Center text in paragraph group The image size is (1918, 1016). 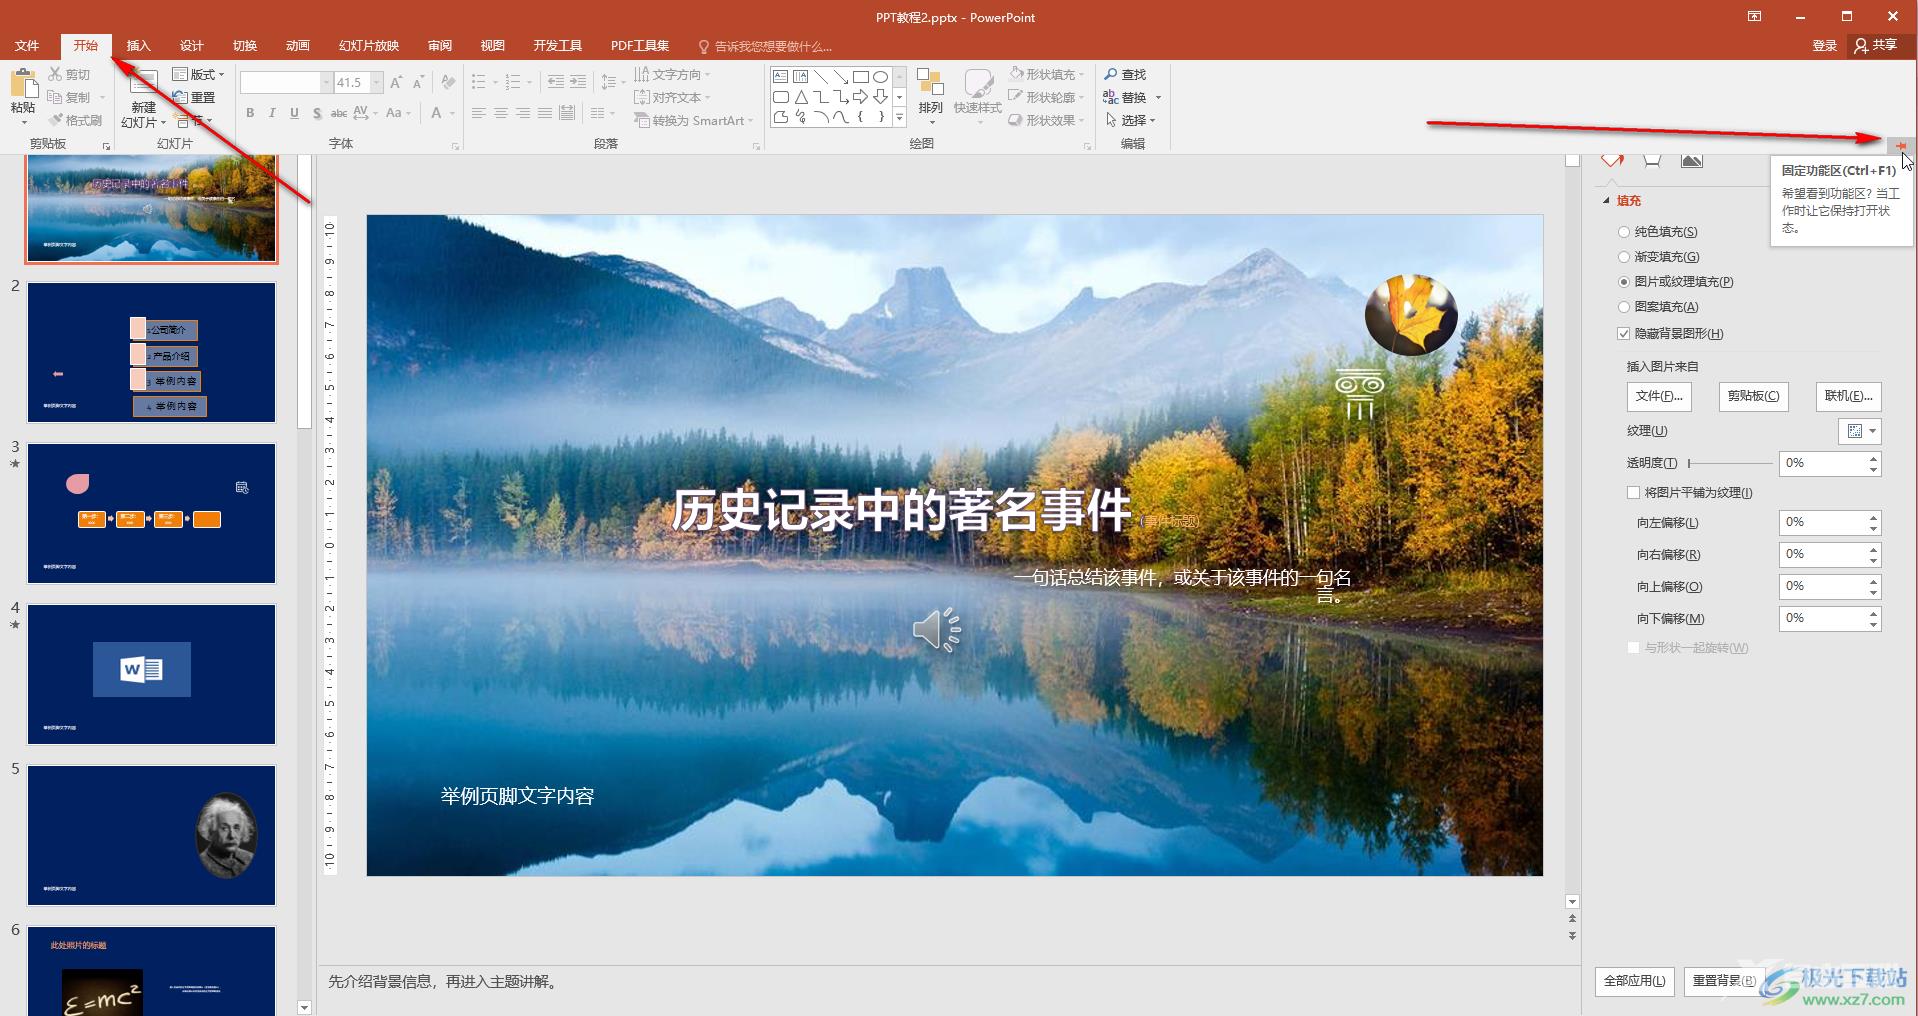click(x=501, y=113)
